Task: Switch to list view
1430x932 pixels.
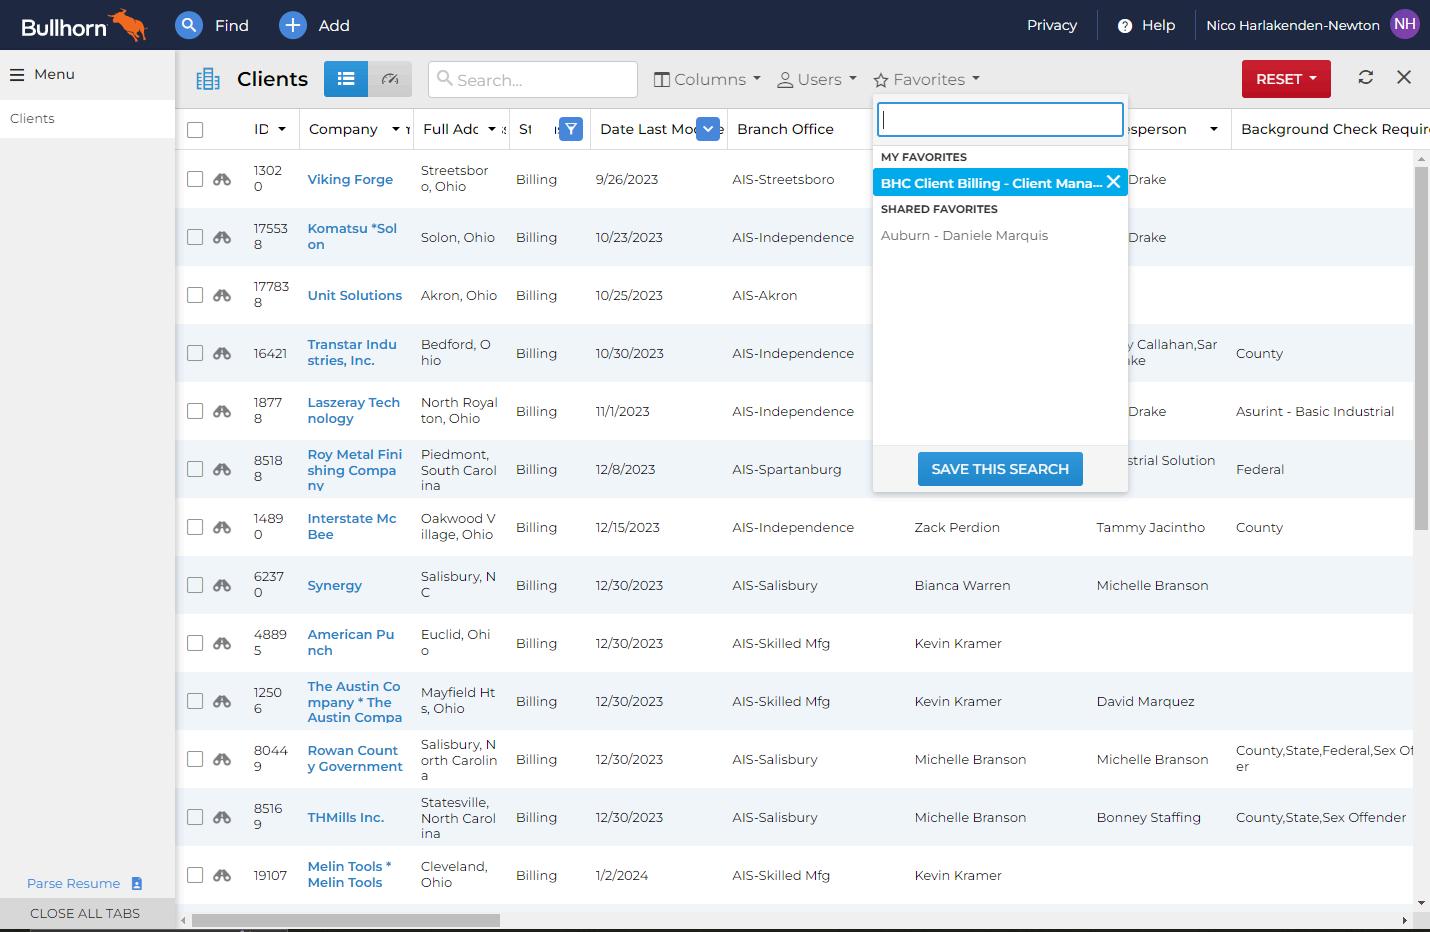Action: point(346,79)
